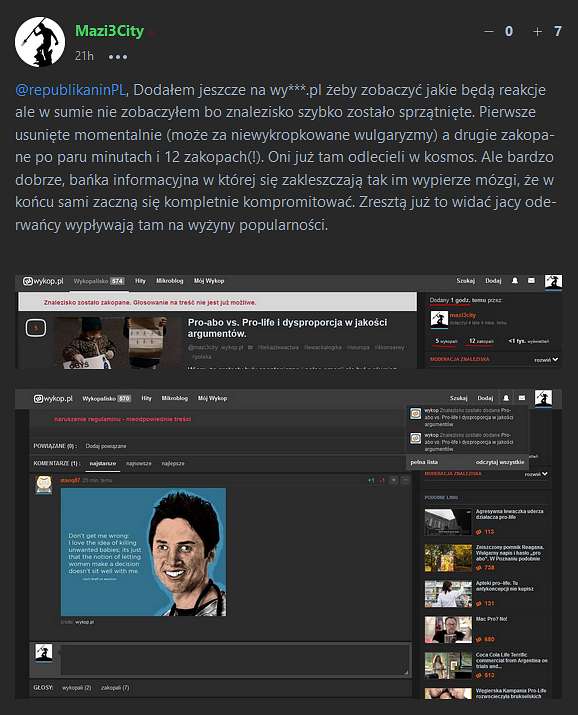Open Mazi3City's profile avatar
The image size is (578, 715).
click(40, 42)
